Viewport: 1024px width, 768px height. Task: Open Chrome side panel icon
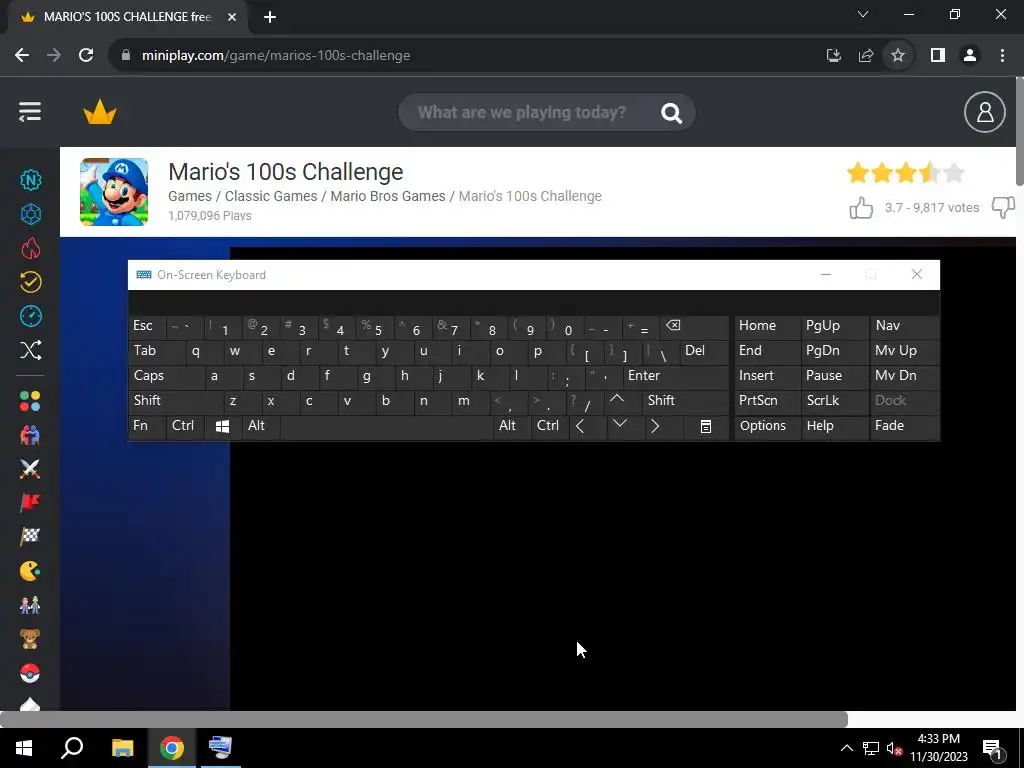click(938, 56)
